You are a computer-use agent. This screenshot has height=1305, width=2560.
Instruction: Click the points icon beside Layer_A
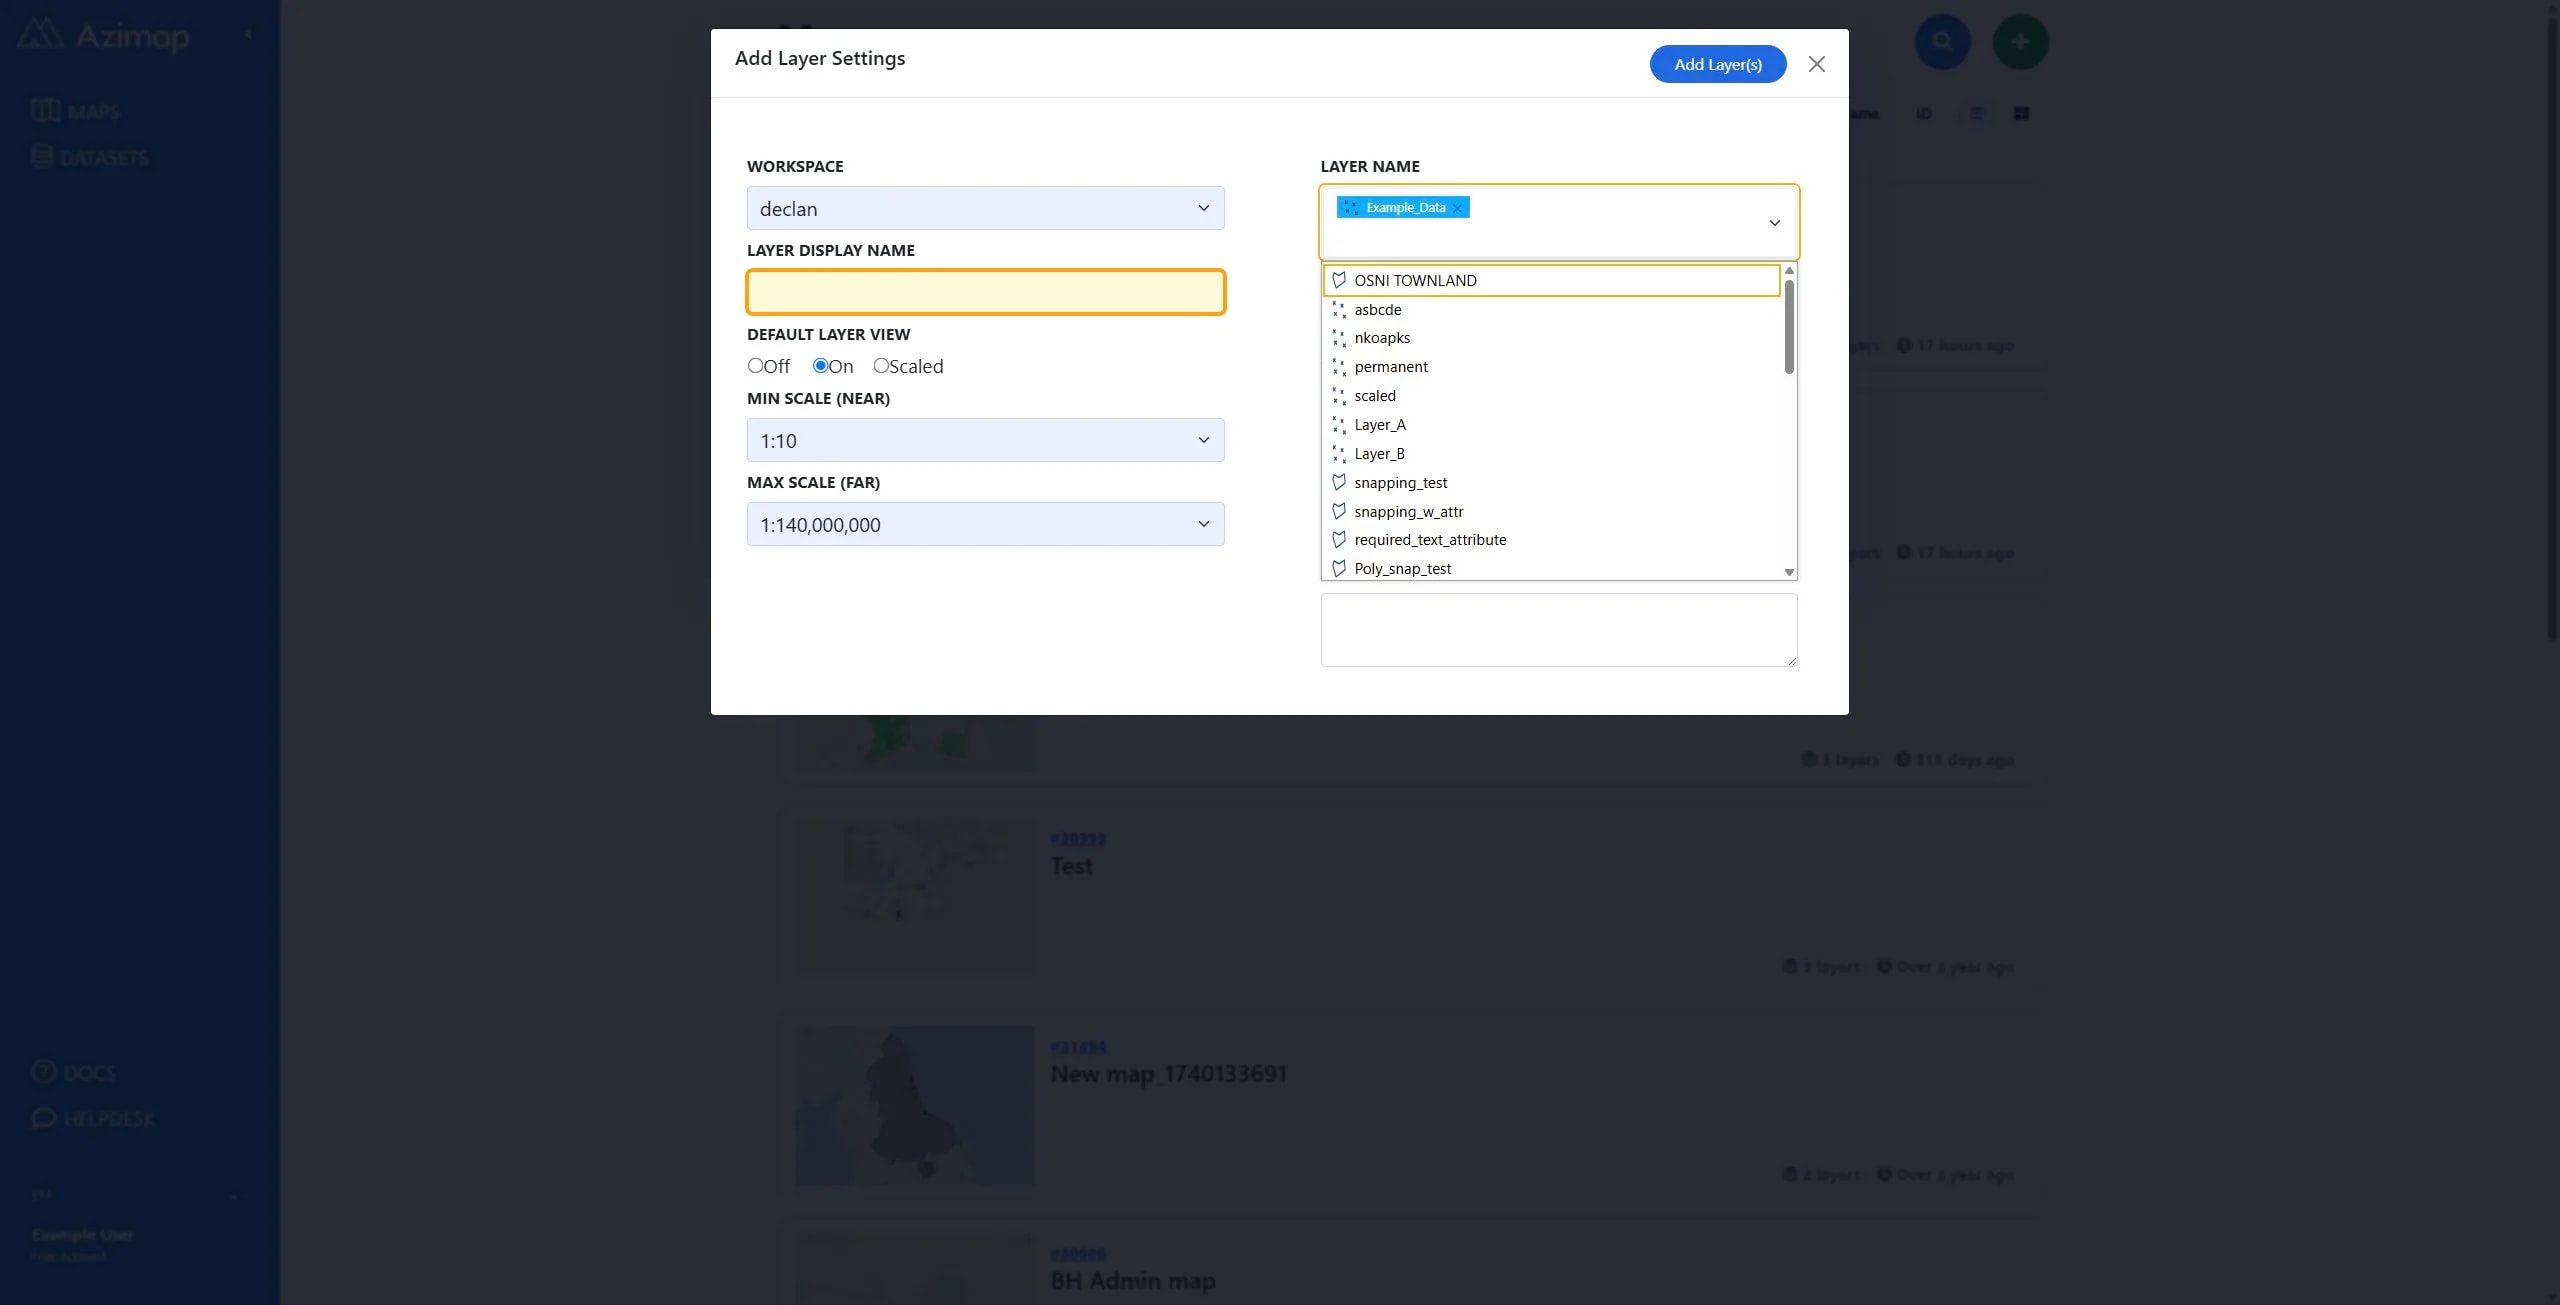[x=1339, y=425]
